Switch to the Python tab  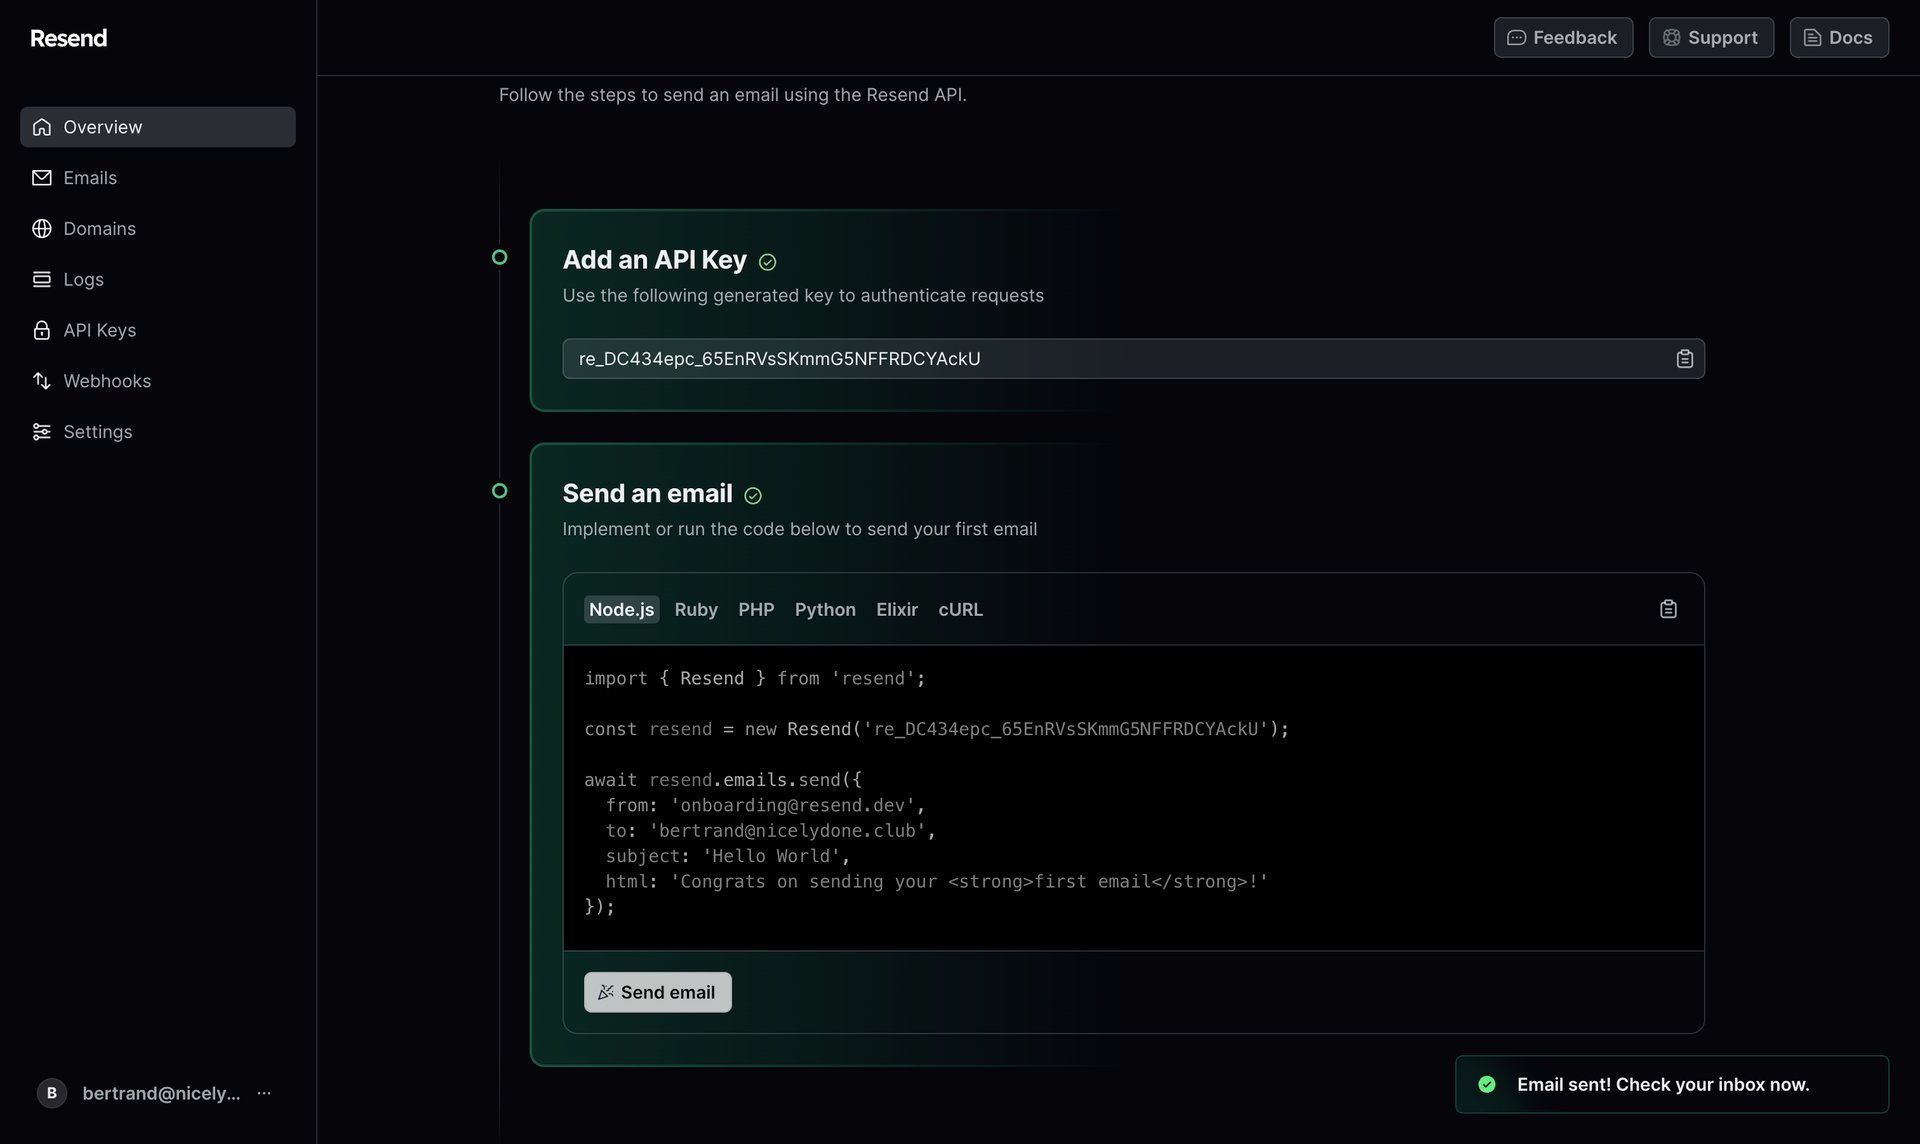pos(824,609)
